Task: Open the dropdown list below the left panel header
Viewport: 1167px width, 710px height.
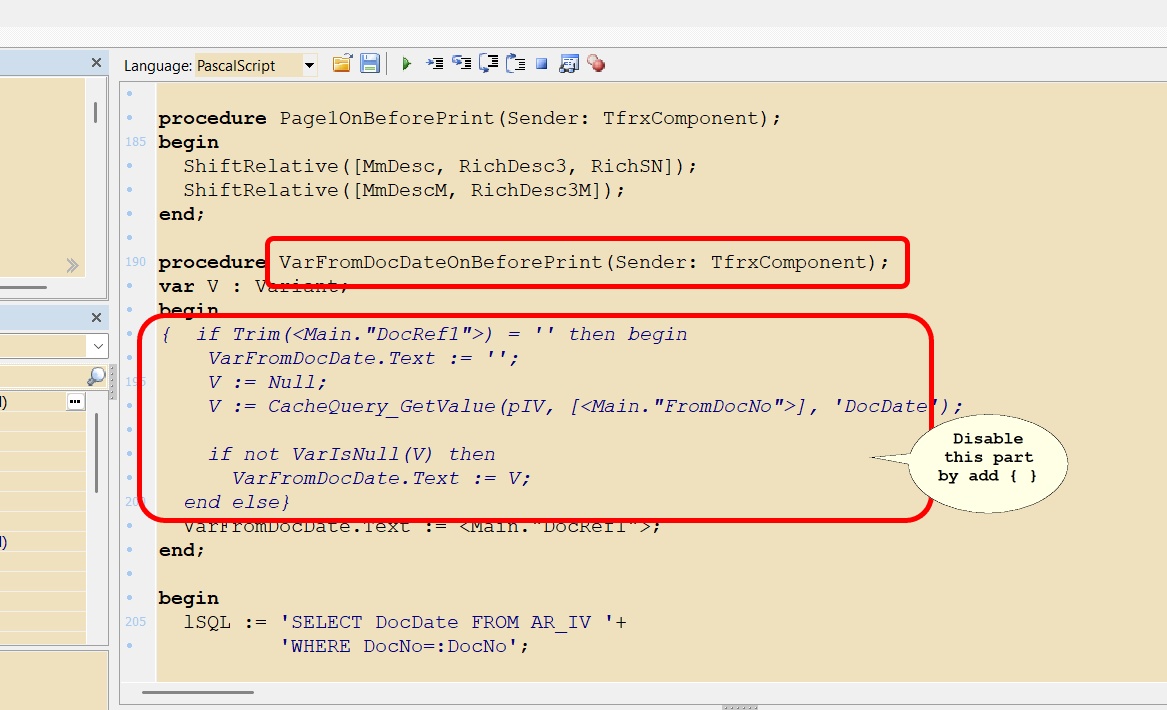Action: click(96, 346)
